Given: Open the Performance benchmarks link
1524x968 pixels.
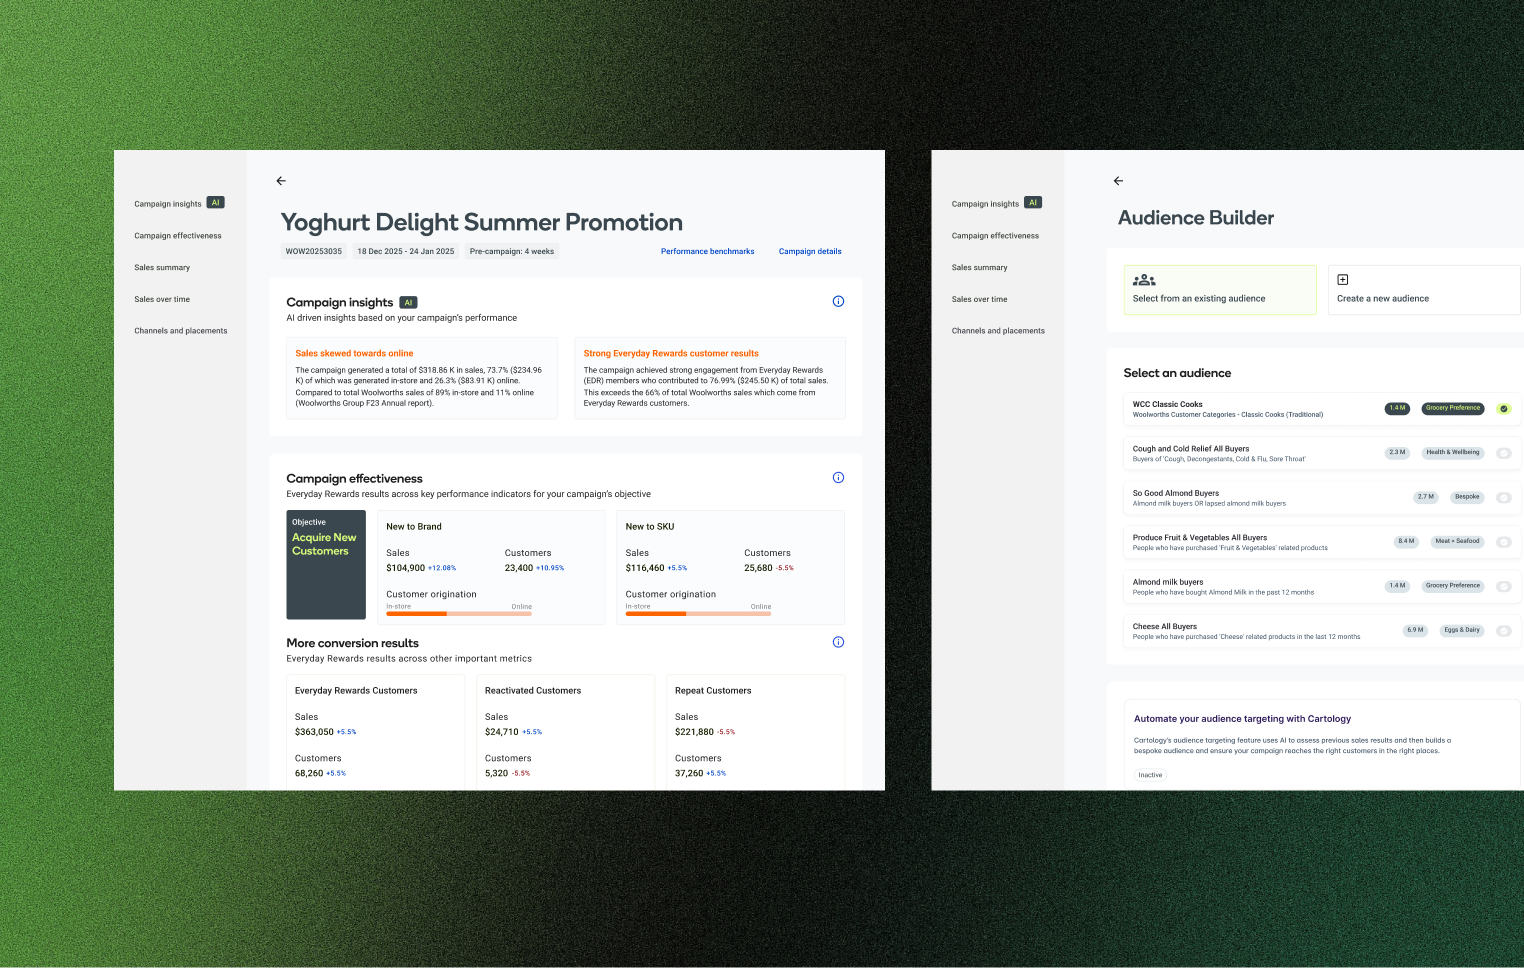Looking at the screenshot, I should coord(707,251).
